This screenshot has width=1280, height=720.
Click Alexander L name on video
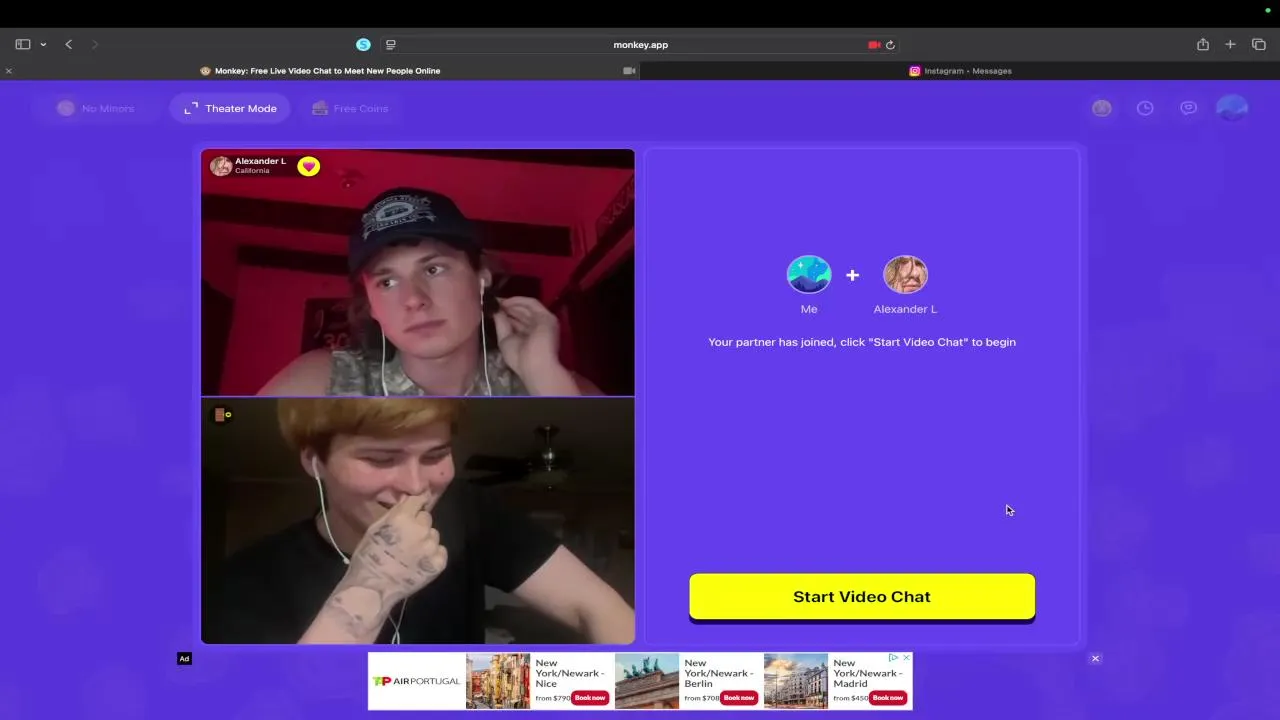point(260,161)
